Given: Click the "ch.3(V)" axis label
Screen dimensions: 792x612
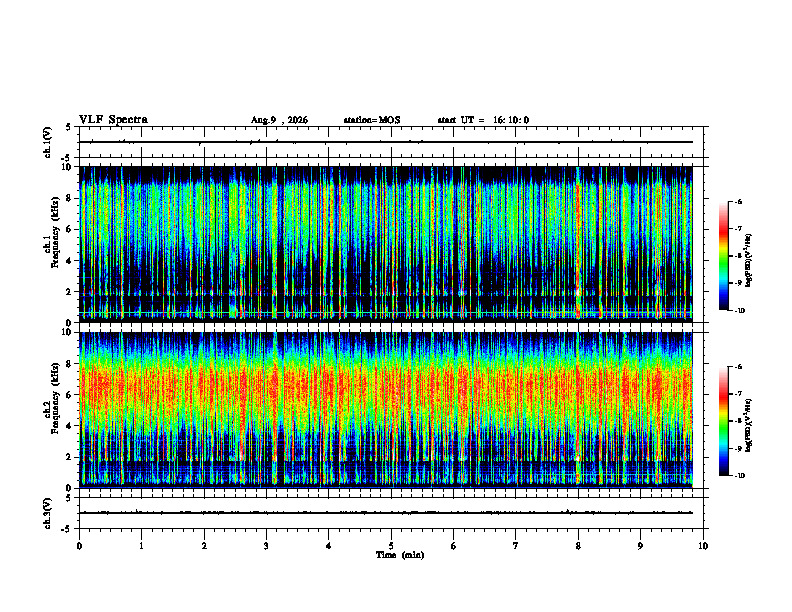Looking at the screenshot, I should pyautogui.click(x=47, y=513).
